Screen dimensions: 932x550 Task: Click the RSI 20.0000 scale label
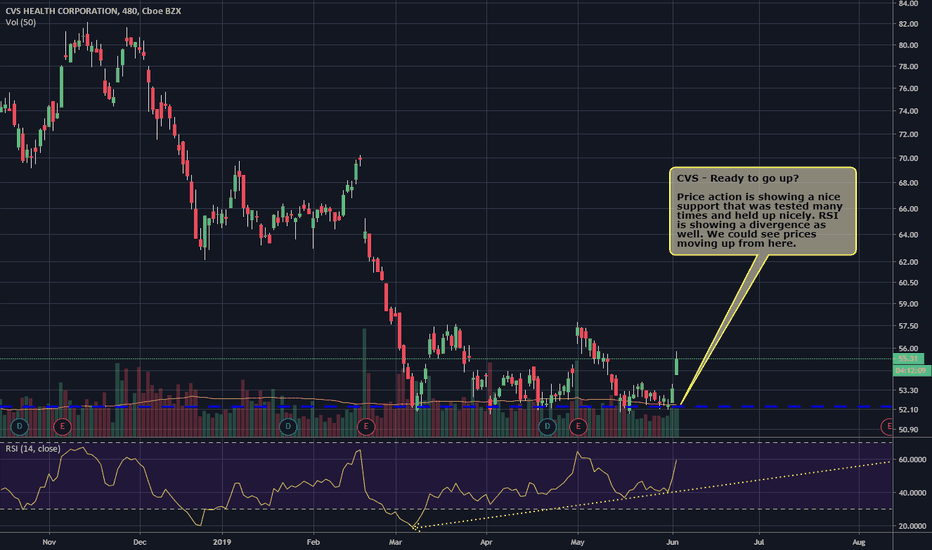[912, 526]
